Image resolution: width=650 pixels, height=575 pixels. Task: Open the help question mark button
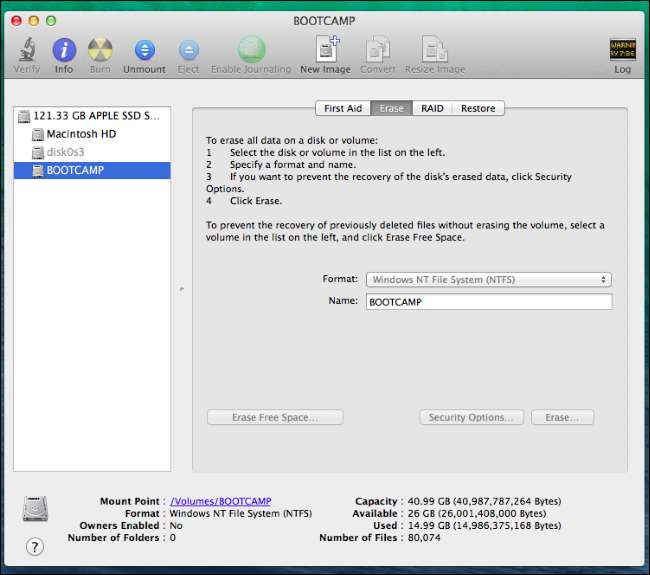35,546
